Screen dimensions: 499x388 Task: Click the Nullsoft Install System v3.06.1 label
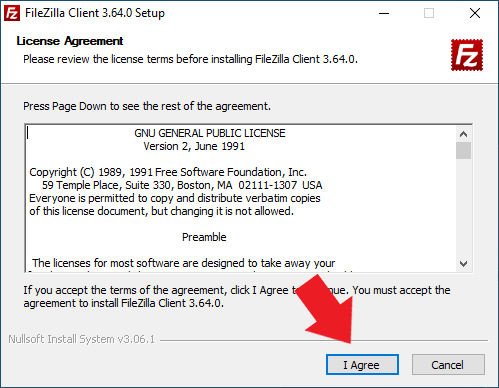[82, 339]
